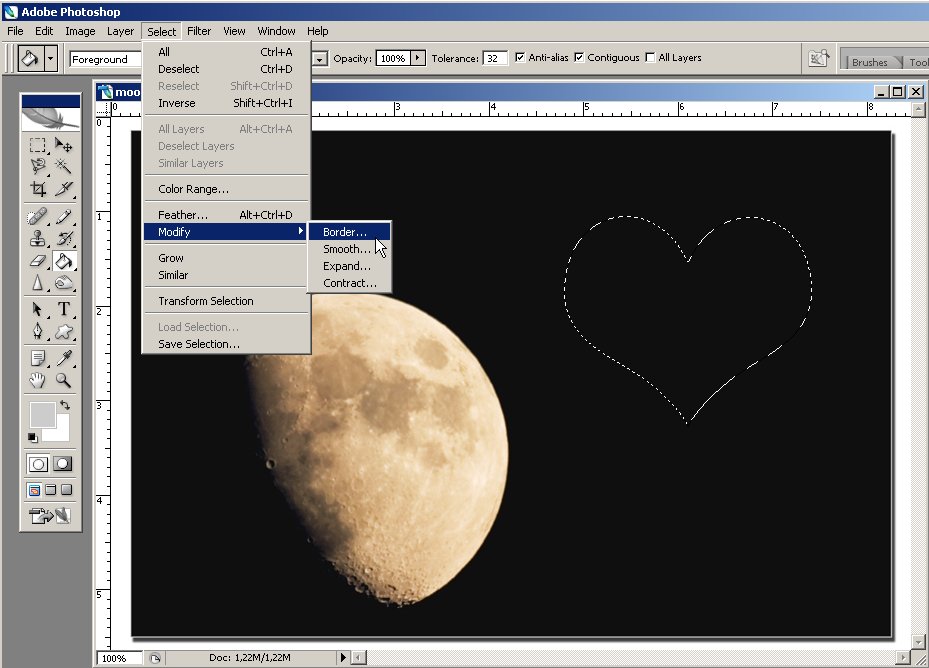Select the Eyedropper tool

[62, 356]
